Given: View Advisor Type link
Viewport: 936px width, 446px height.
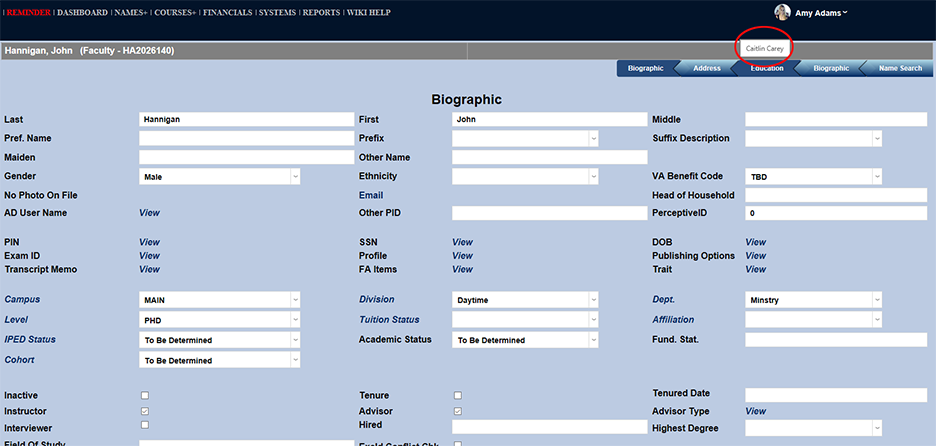Looking at the screenshot, I should [756, 411].
